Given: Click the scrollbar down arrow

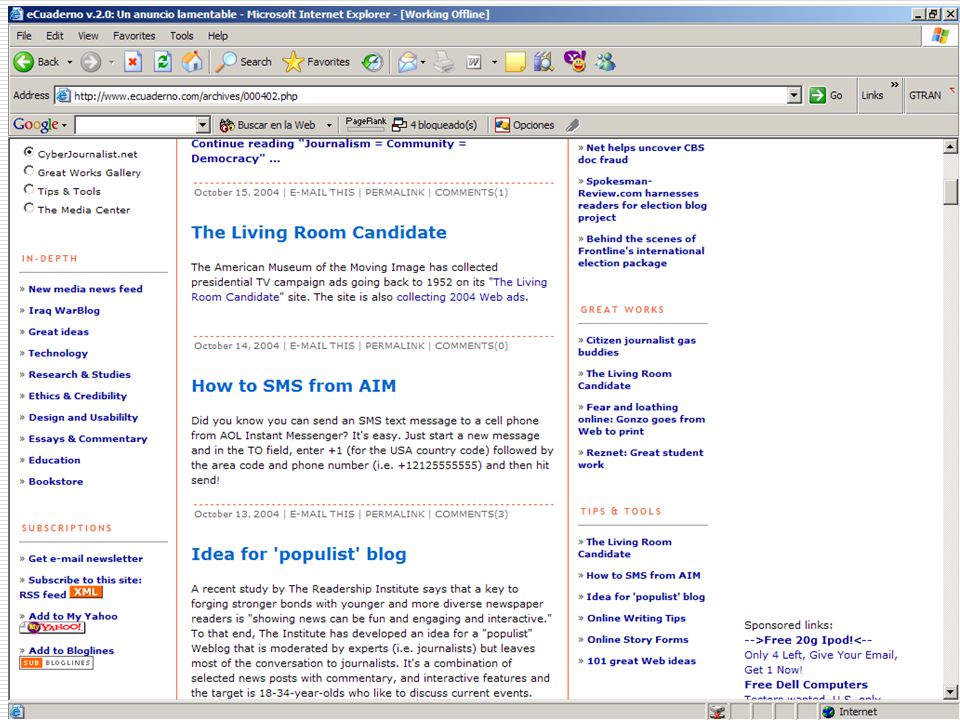Looking at the screenshot, I should [950, 692].
